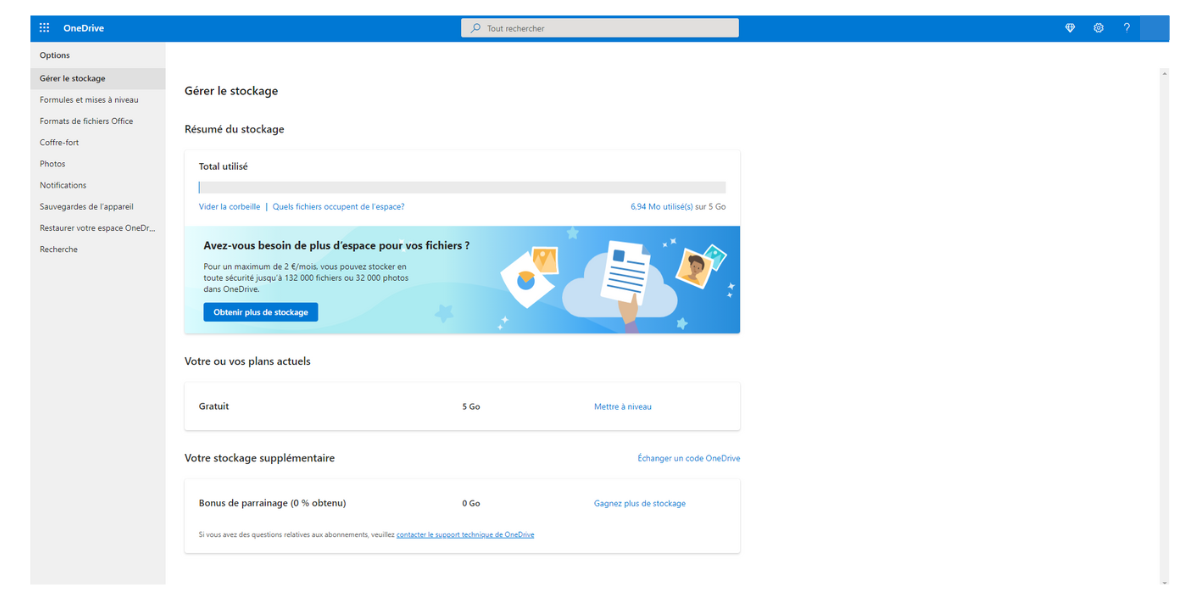Image resolution: width=1200 pixels, height=600 pixels.
Task: Open the account profile avatar
Action: click(1155, 28)
